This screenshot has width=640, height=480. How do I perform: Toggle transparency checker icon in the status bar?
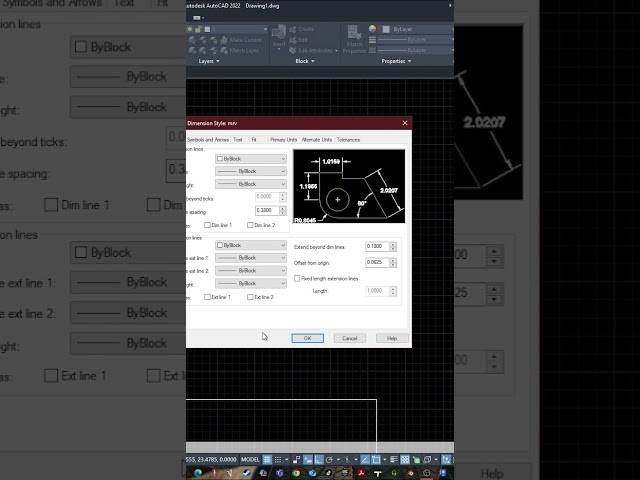pos(404,460)
